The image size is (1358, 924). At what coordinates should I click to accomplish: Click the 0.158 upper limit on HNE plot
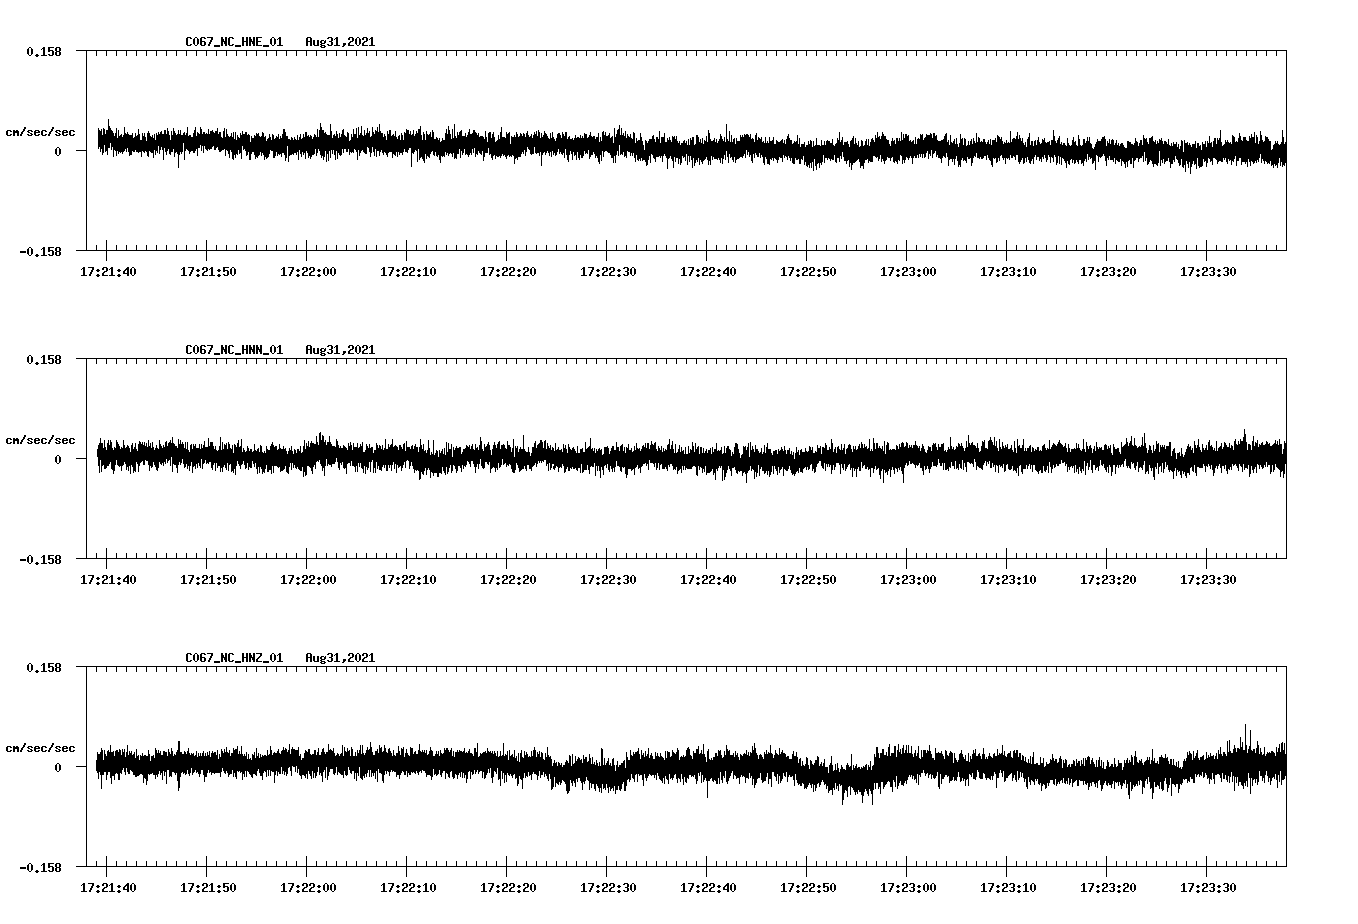coord(44,51)
